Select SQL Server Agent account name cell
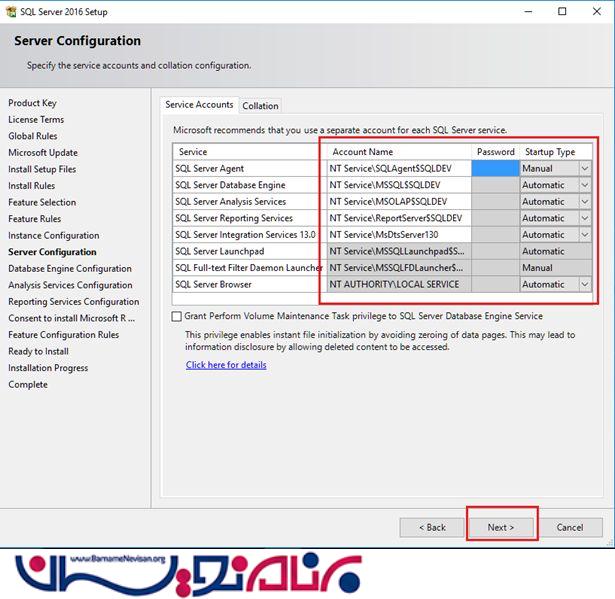 398,169
